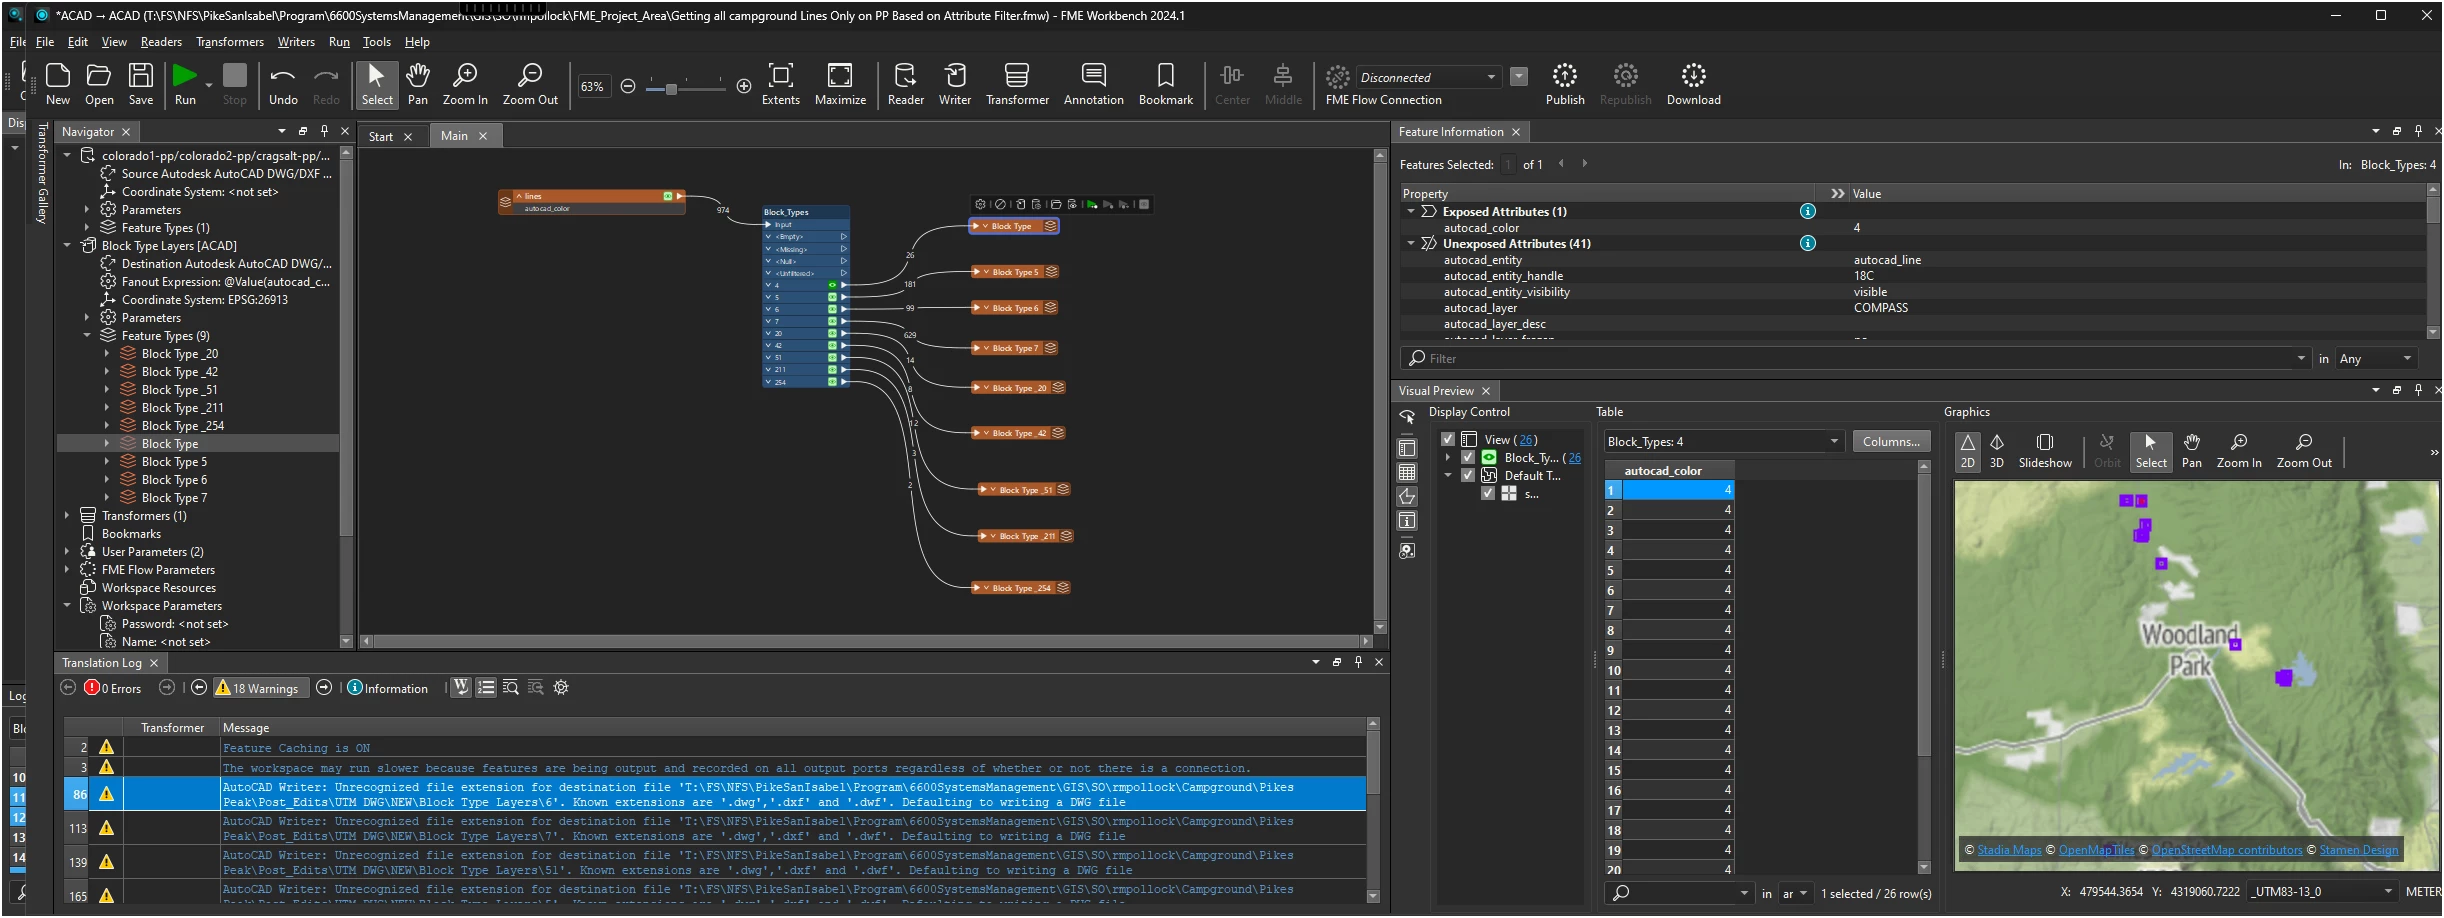
Task: Undo the last action
Action: 283,84
